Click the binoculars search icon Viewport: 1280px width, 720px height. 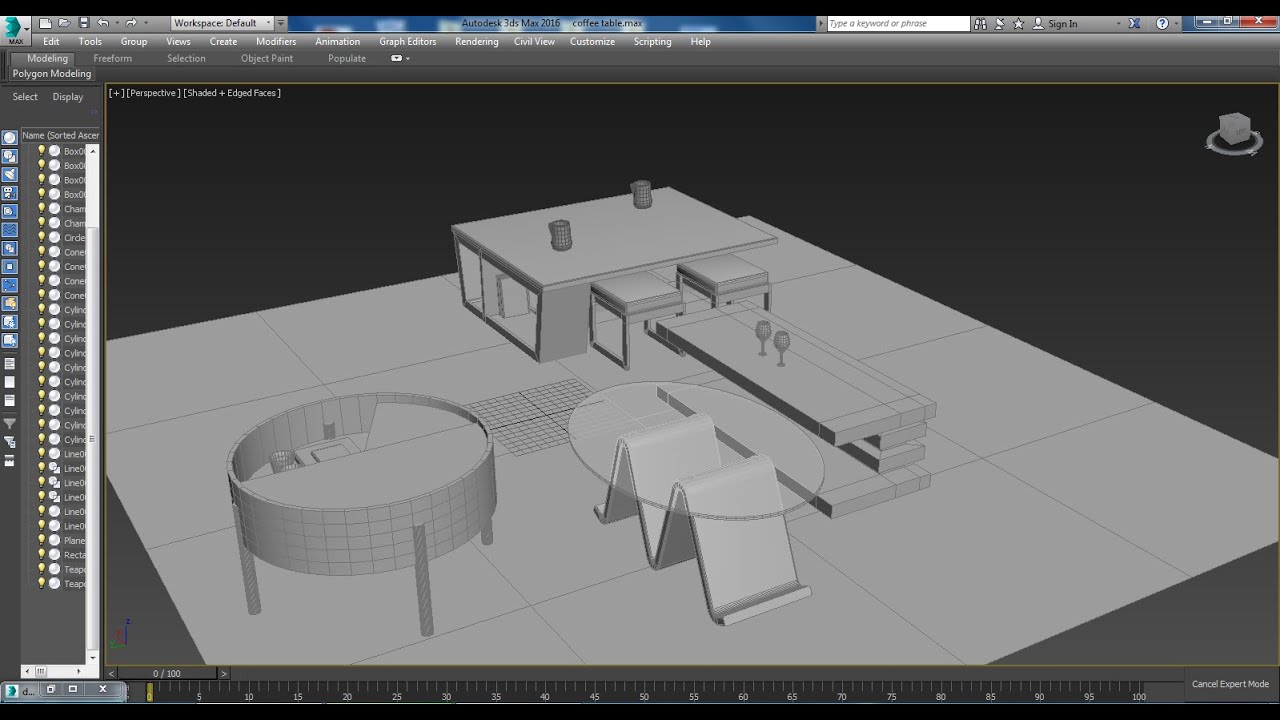pyautogui.click(x=980, y=23)
